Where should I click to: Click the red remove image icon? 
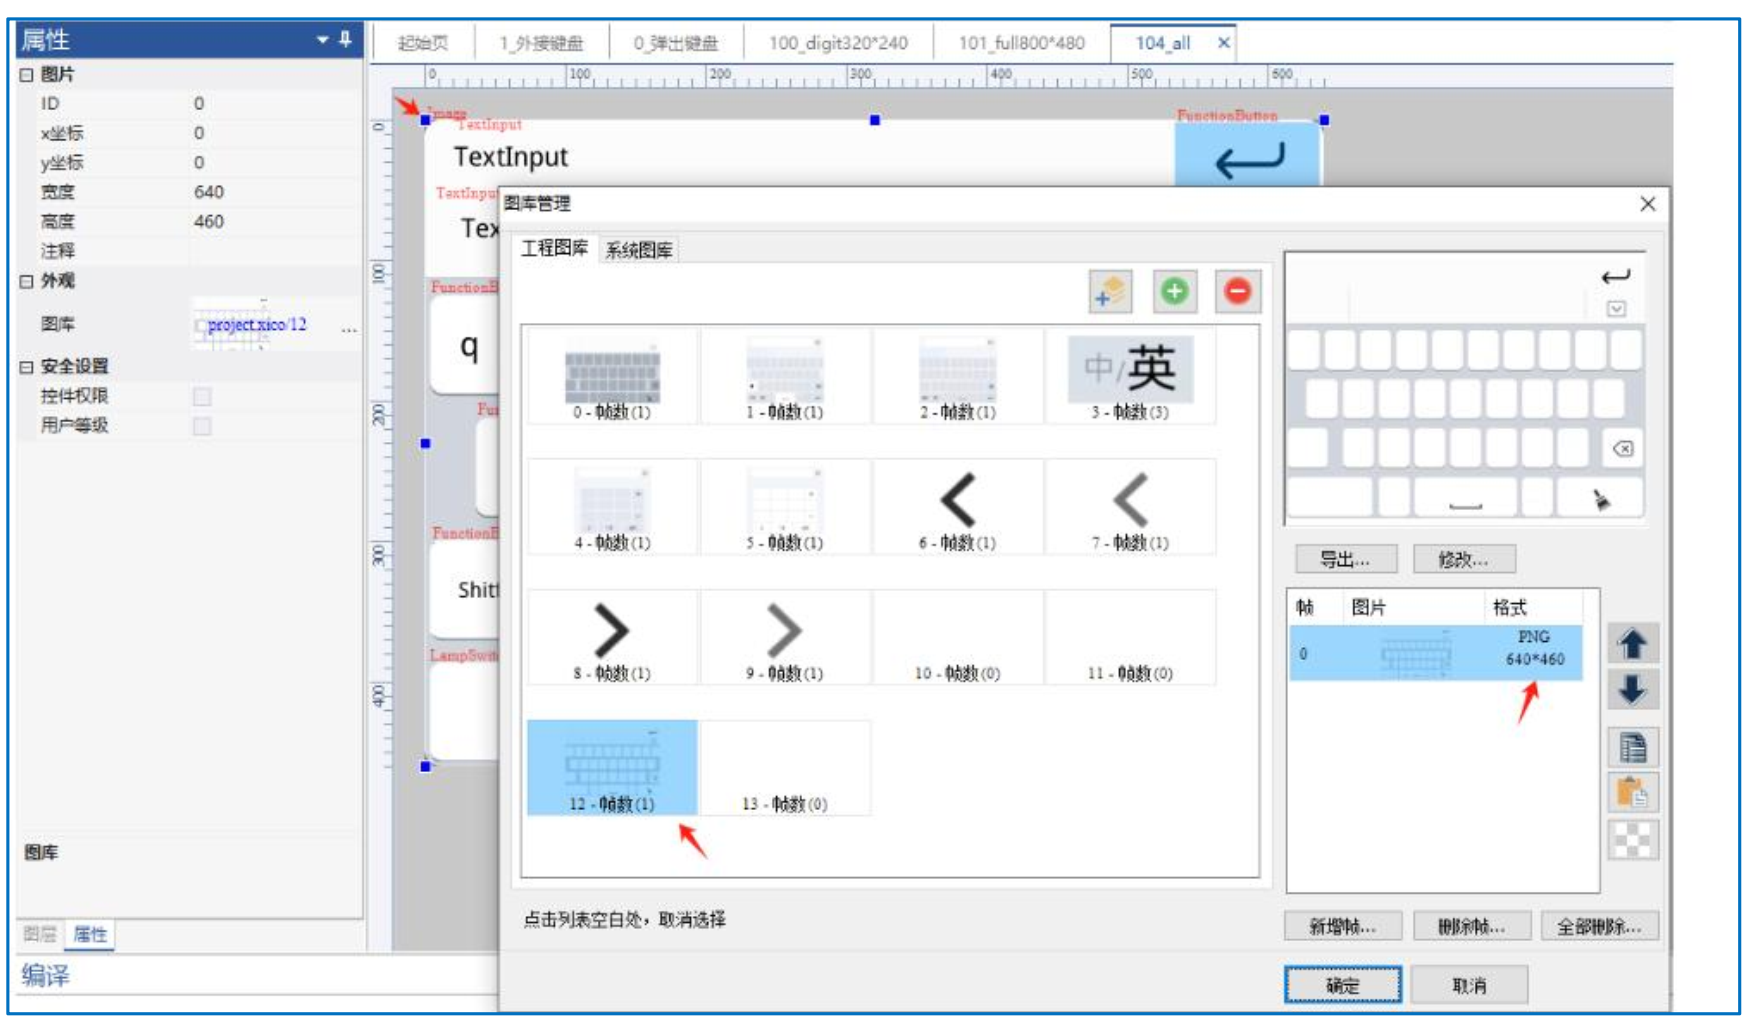(1237, 292)
